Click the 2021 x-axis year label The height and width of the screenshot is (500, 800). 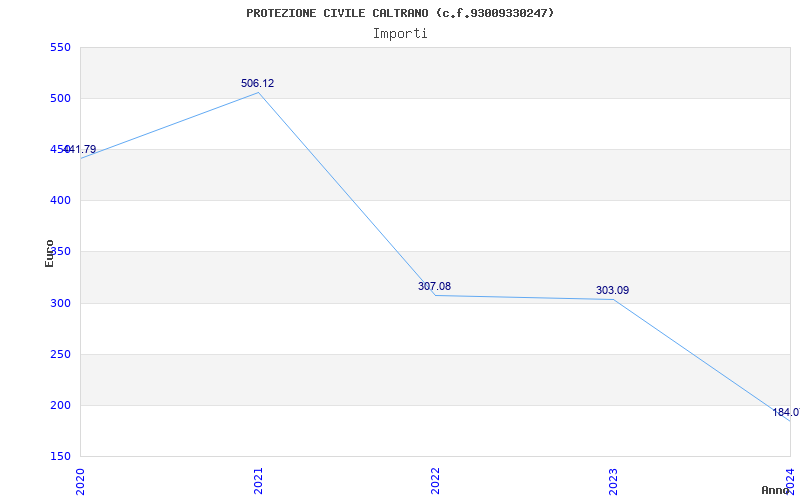tap(258, 480)
